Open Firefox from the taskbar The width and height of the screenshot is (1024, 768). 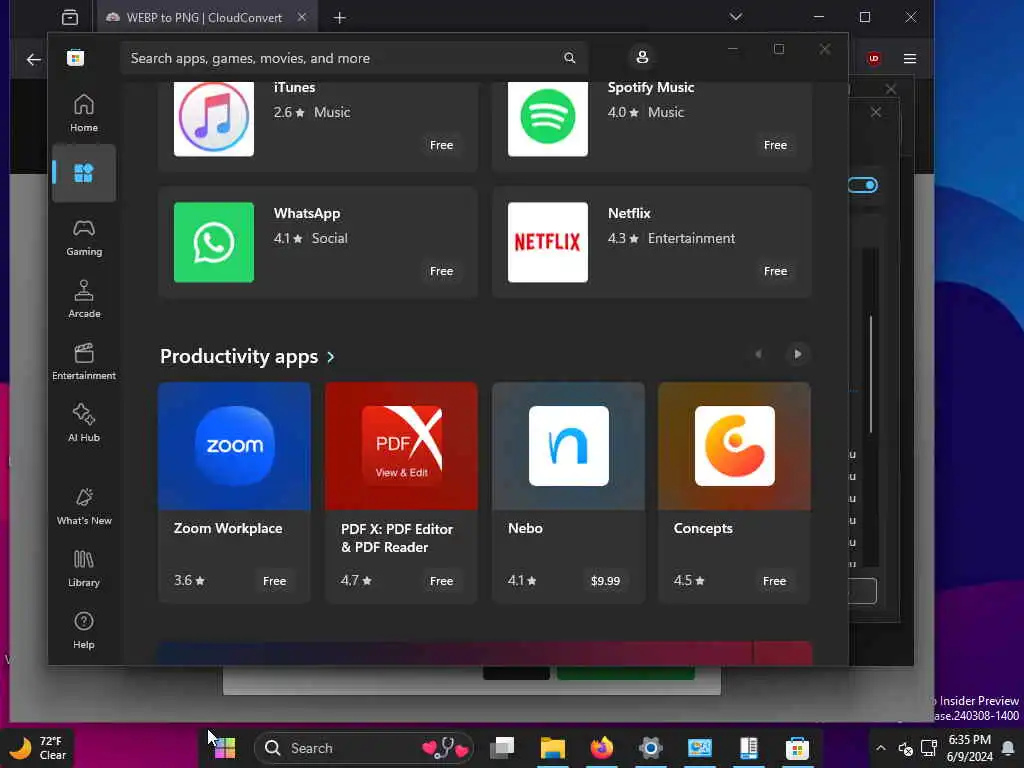tap(601, 748)
